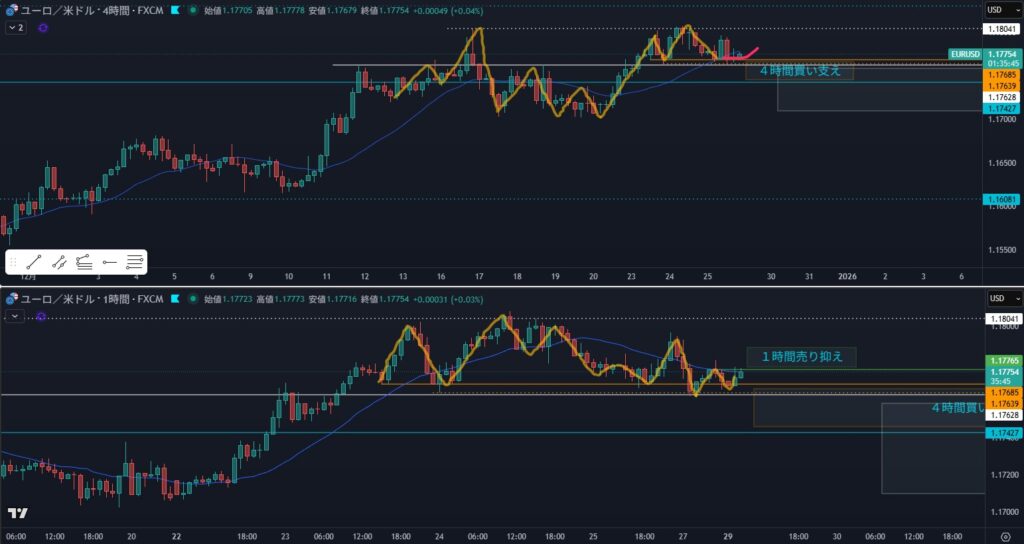The image size is (1024, 544).
Task: Grab the floating toolbar drag handle
Action: (x=13, y=262)
